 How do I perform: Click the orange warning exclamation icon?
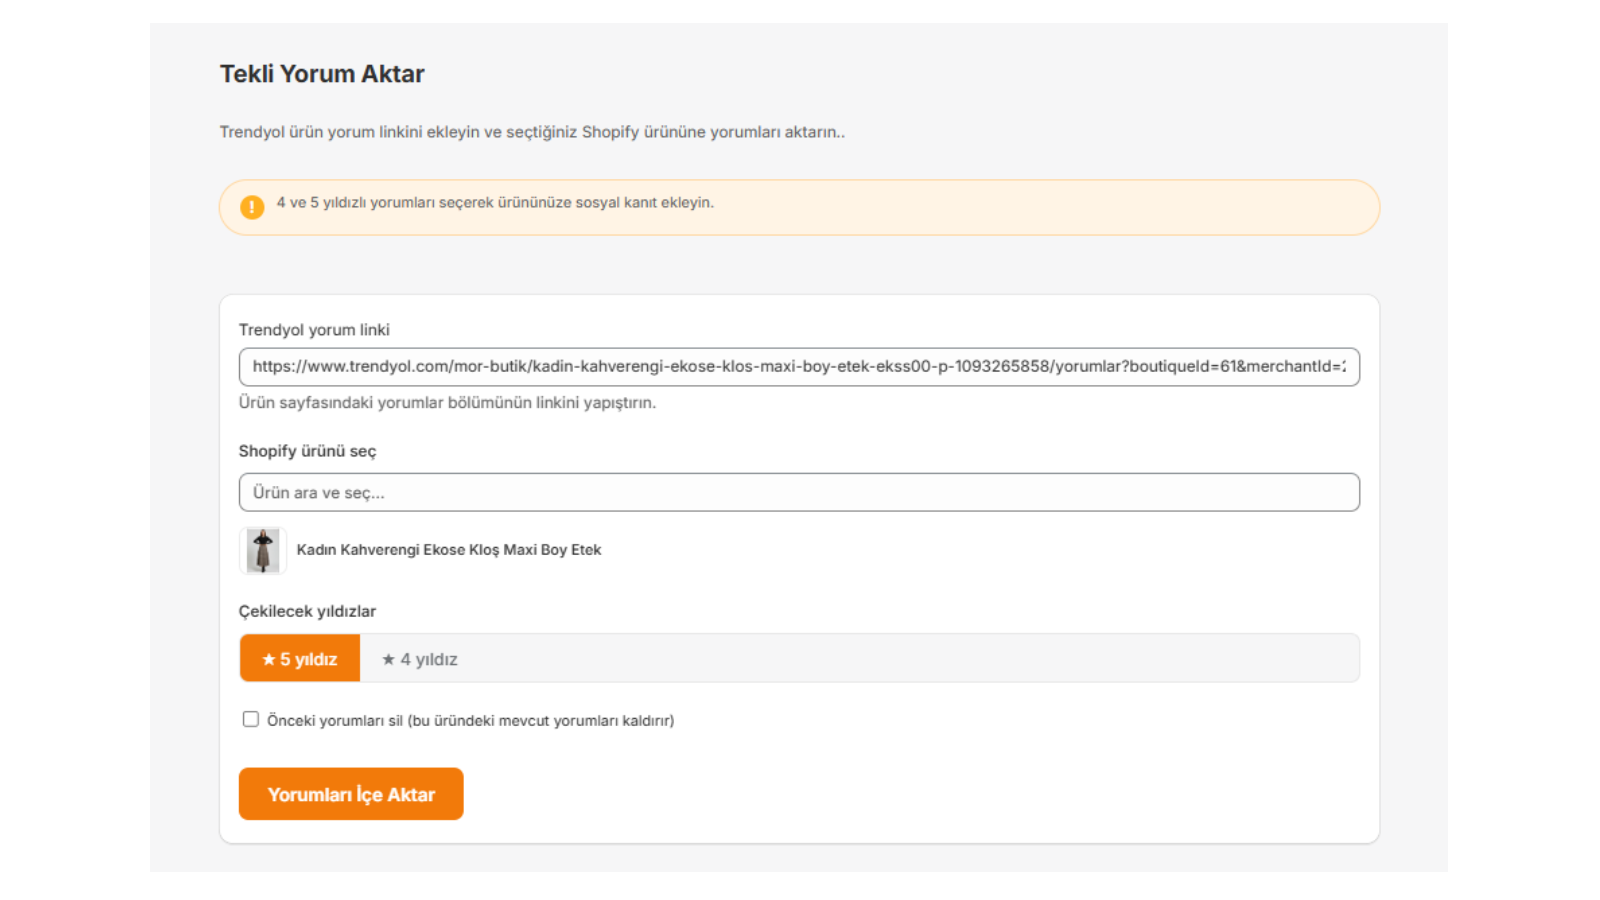click(x=252, y=207)
